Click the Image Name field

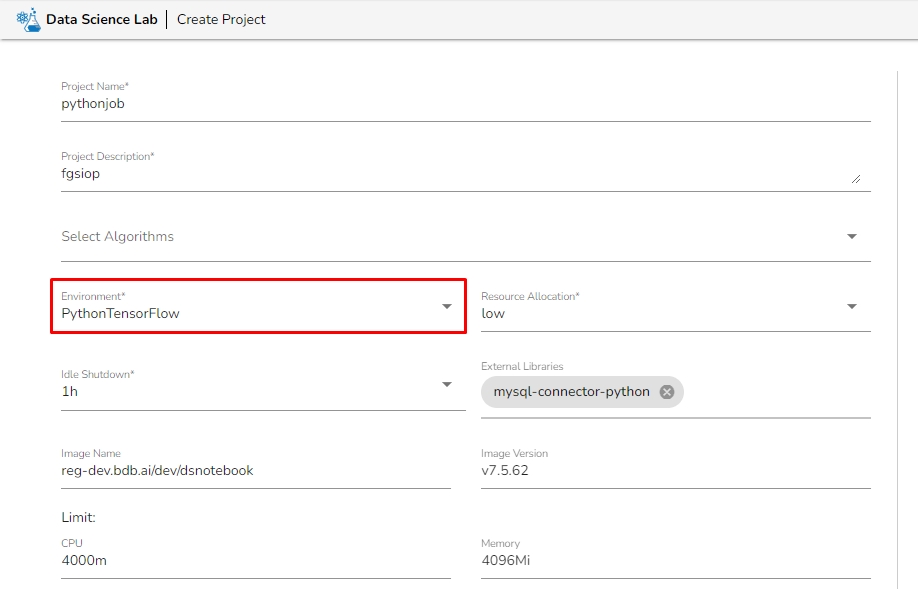coord(255,470)
